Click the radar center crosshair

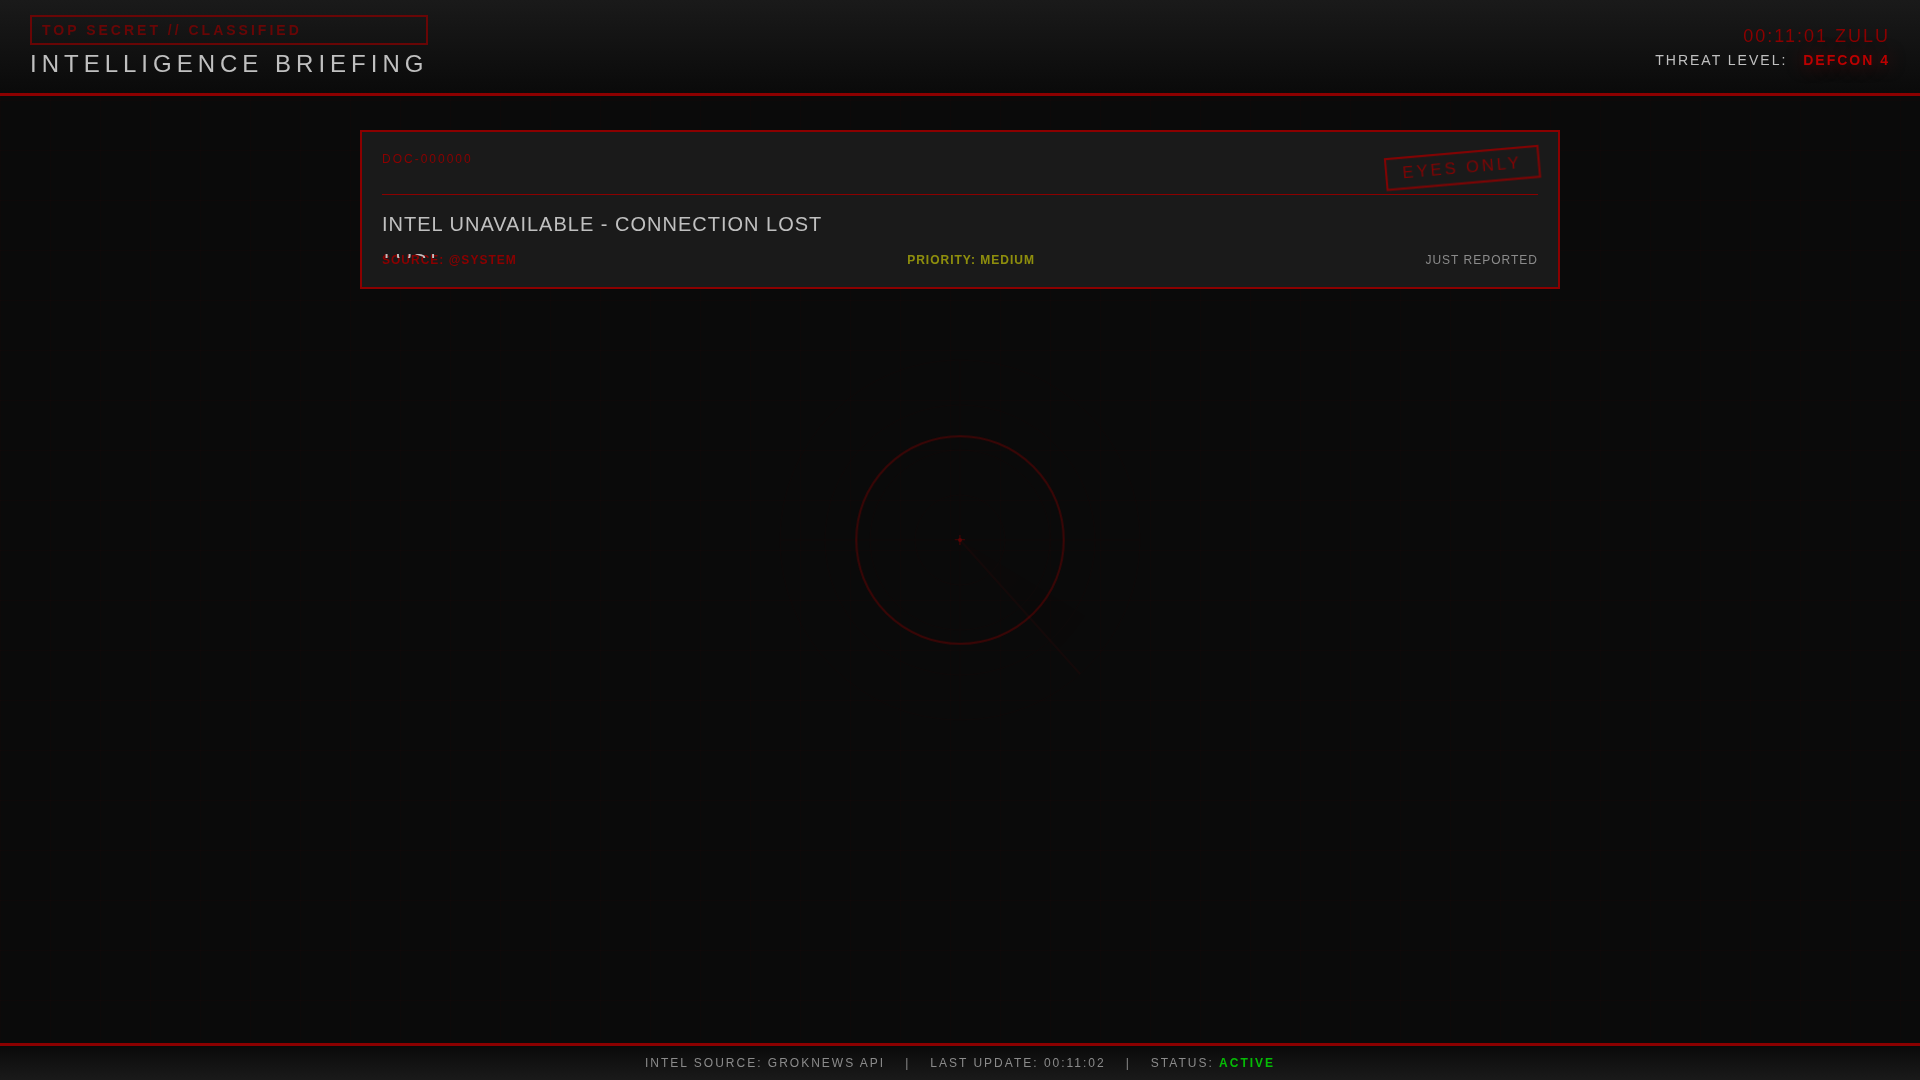click(x=960, y=540)
